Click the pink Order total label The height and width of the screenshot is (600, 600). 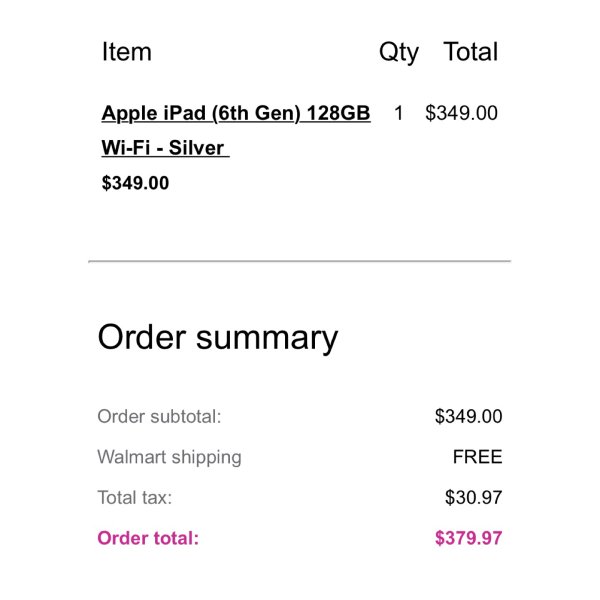[x=148, y=538]
